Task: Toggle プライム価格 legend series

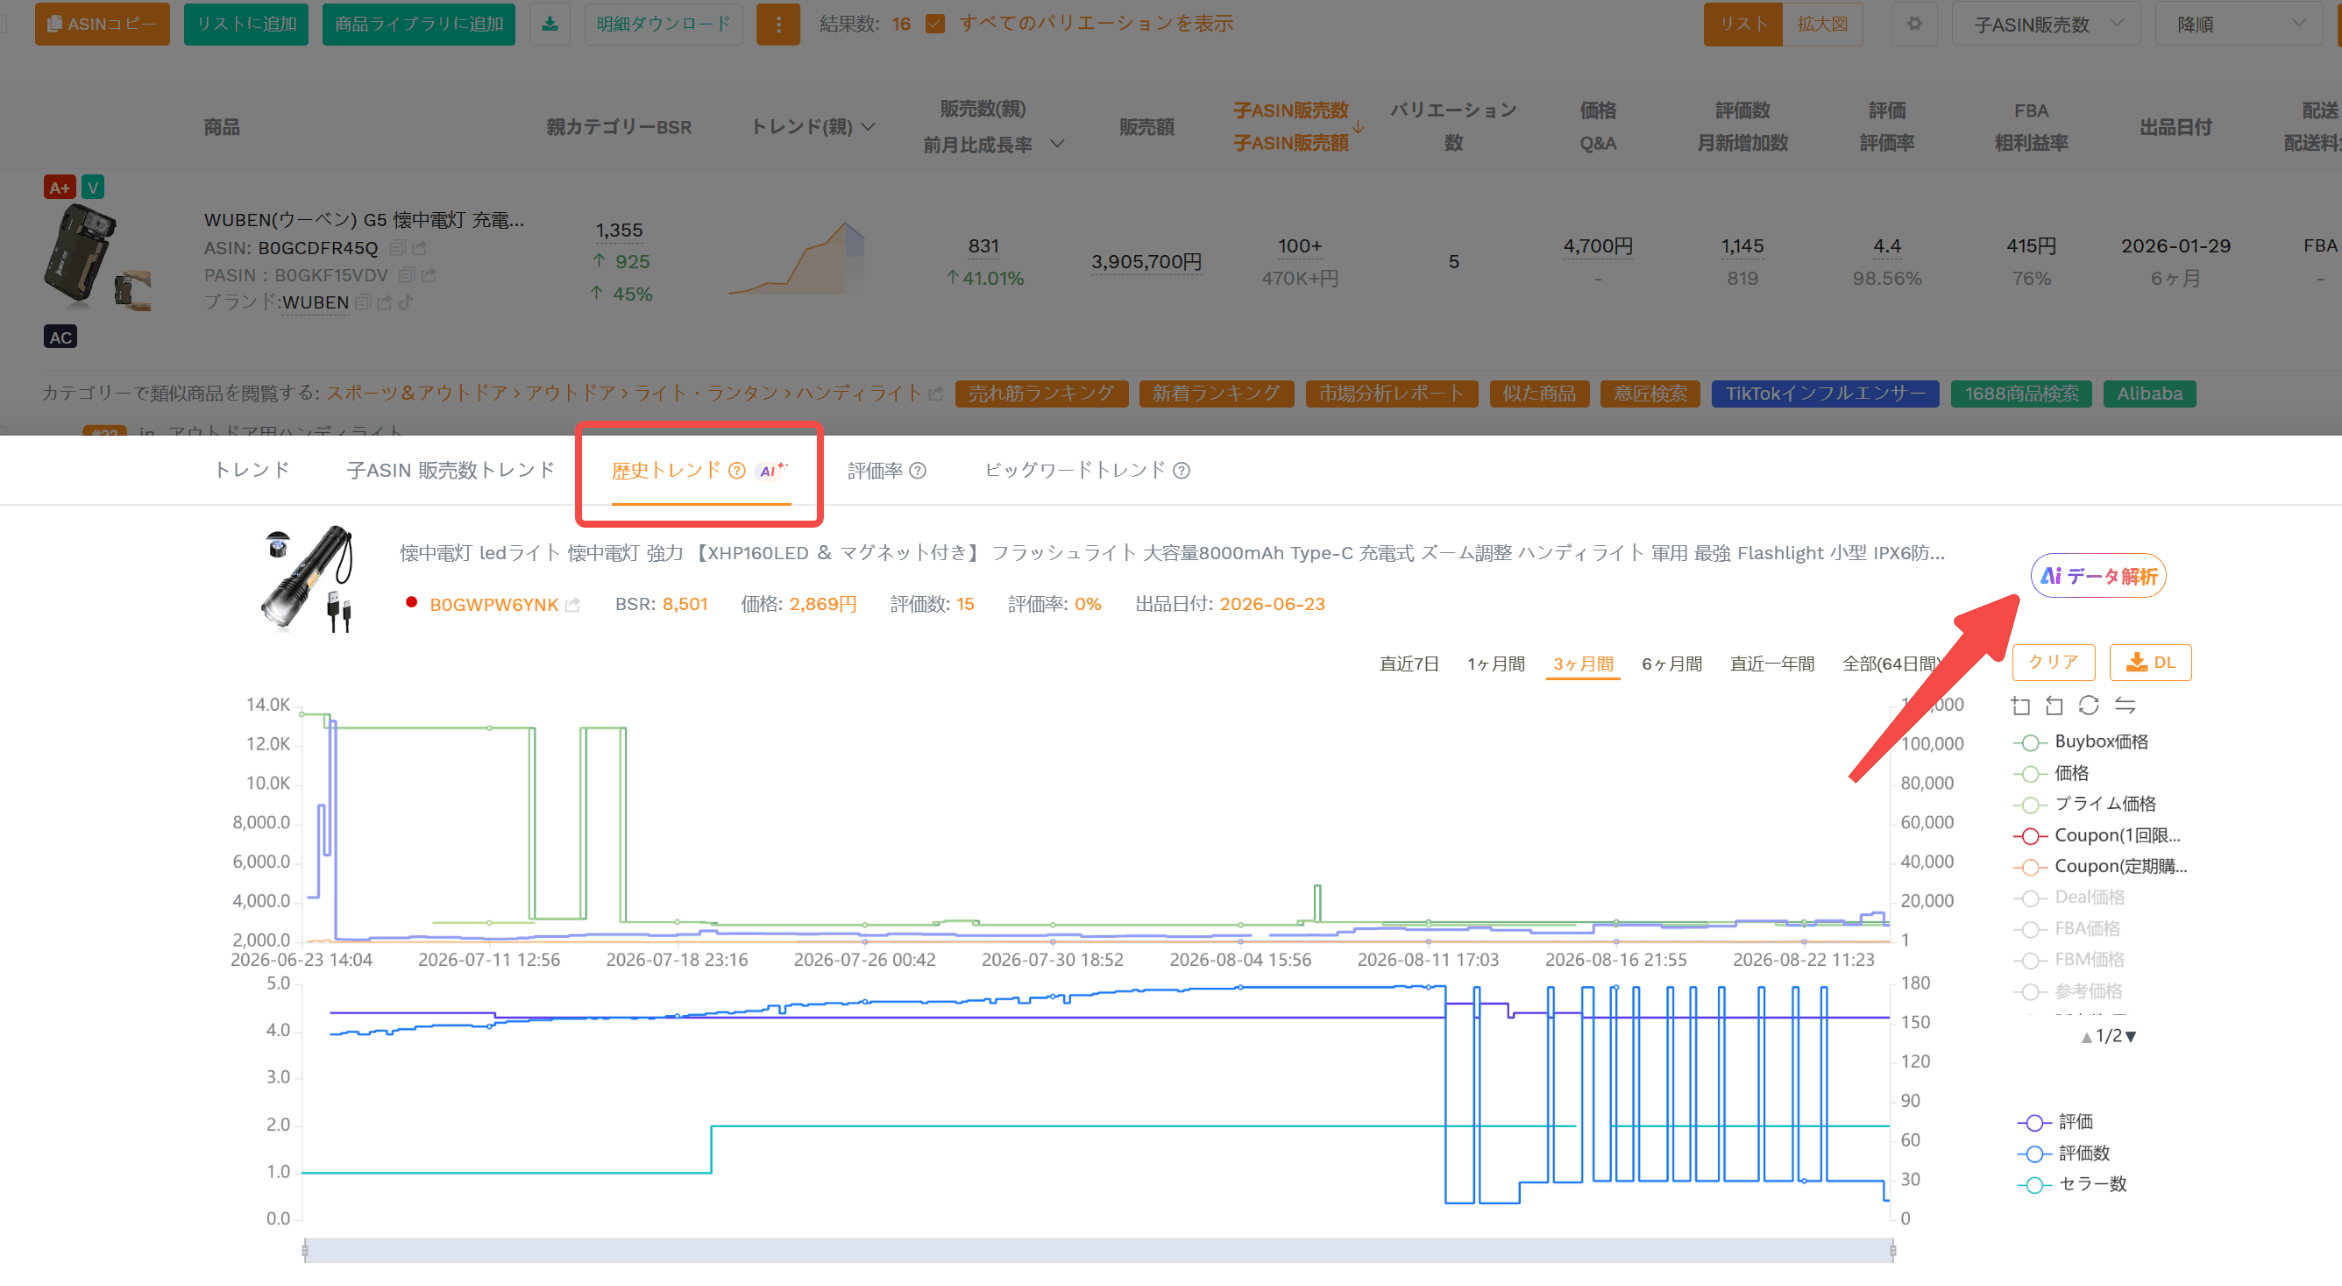Action: click(2087, 804)
